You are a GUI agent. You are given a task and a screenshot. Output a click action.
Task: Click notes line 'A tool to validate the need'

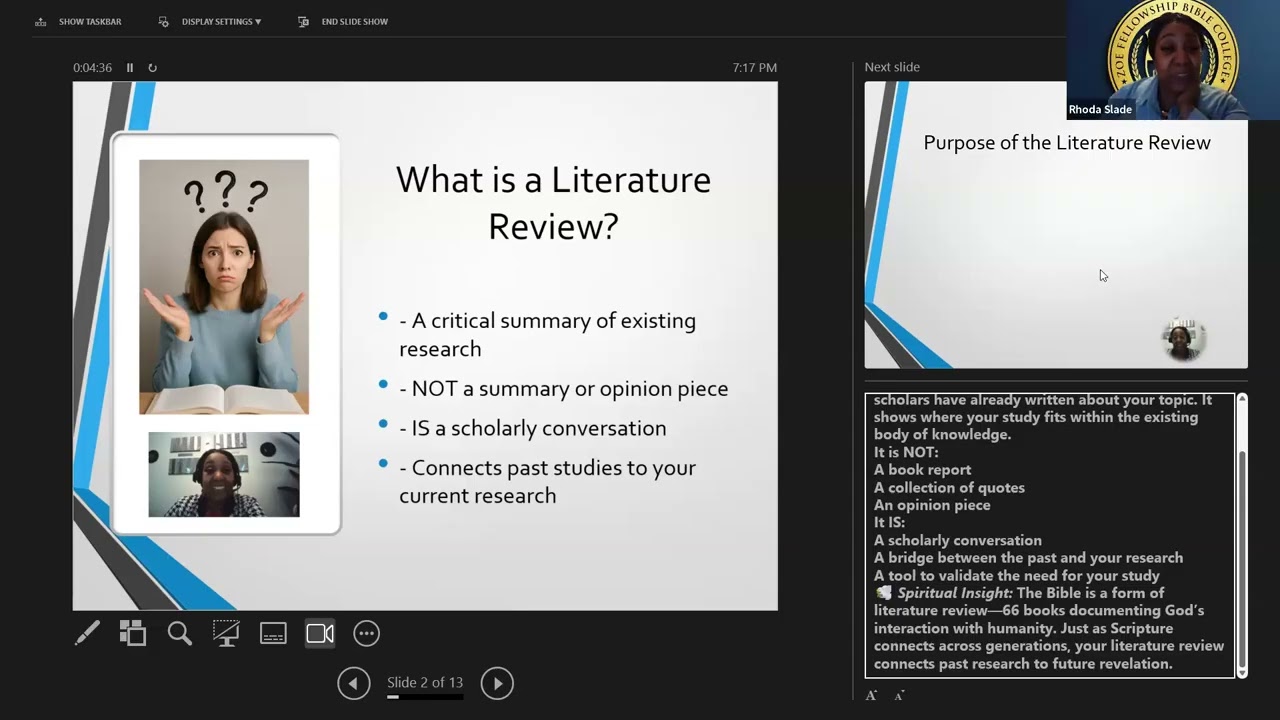coord(1017,576)
